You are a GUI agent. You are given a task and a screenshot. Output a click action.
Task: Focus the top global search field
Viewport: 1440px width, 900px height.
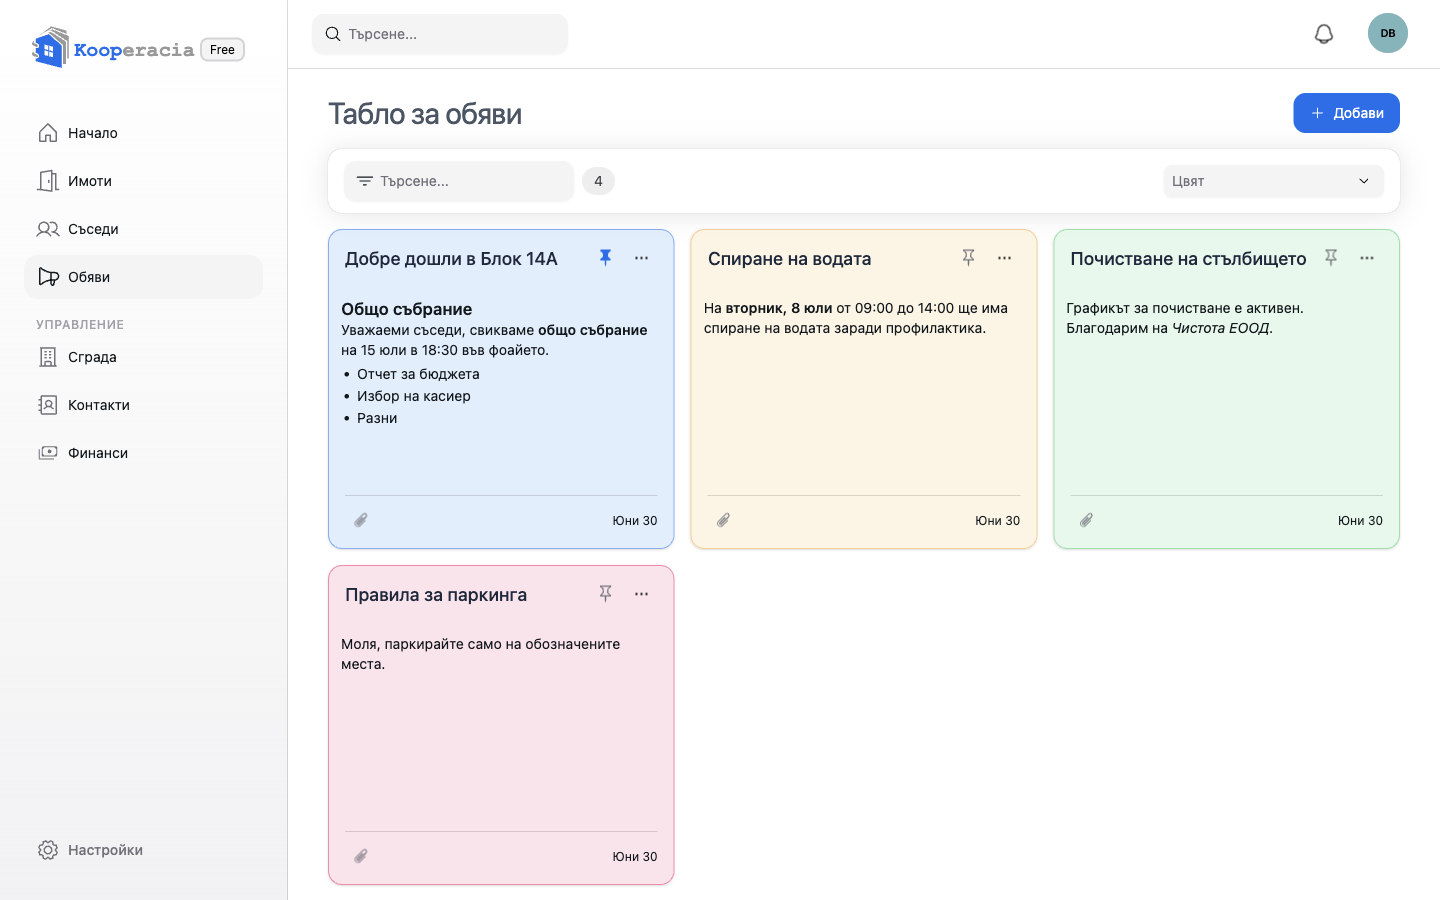point(440,34)
